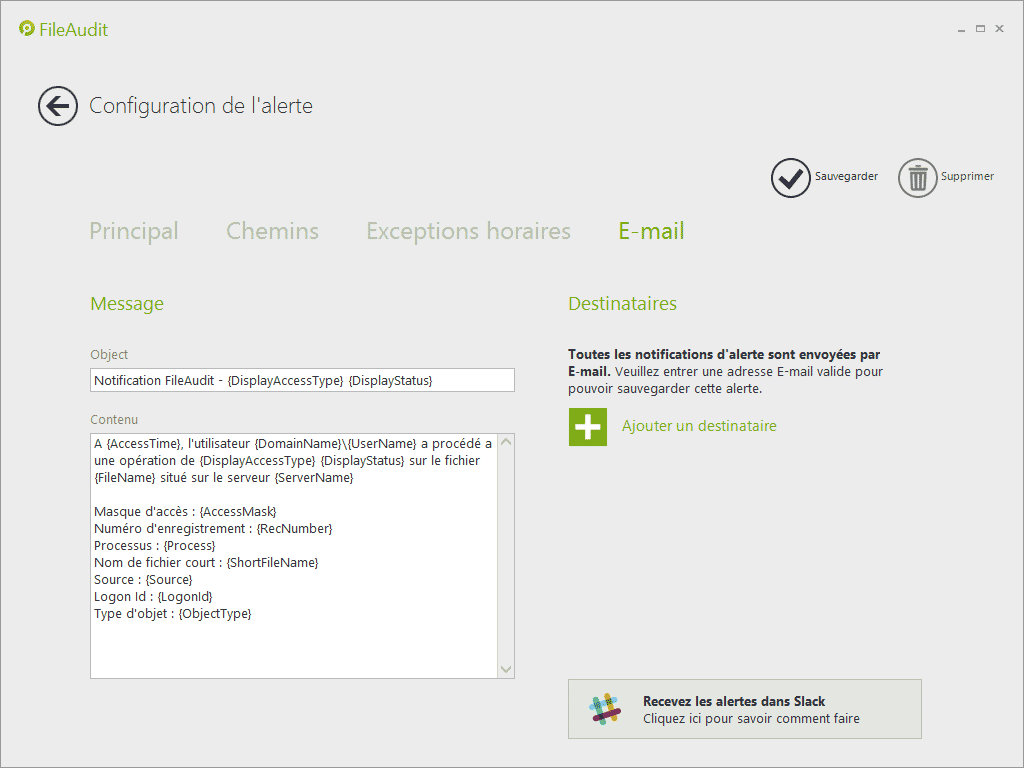Click the Slack logo icon

click(604, 709)
